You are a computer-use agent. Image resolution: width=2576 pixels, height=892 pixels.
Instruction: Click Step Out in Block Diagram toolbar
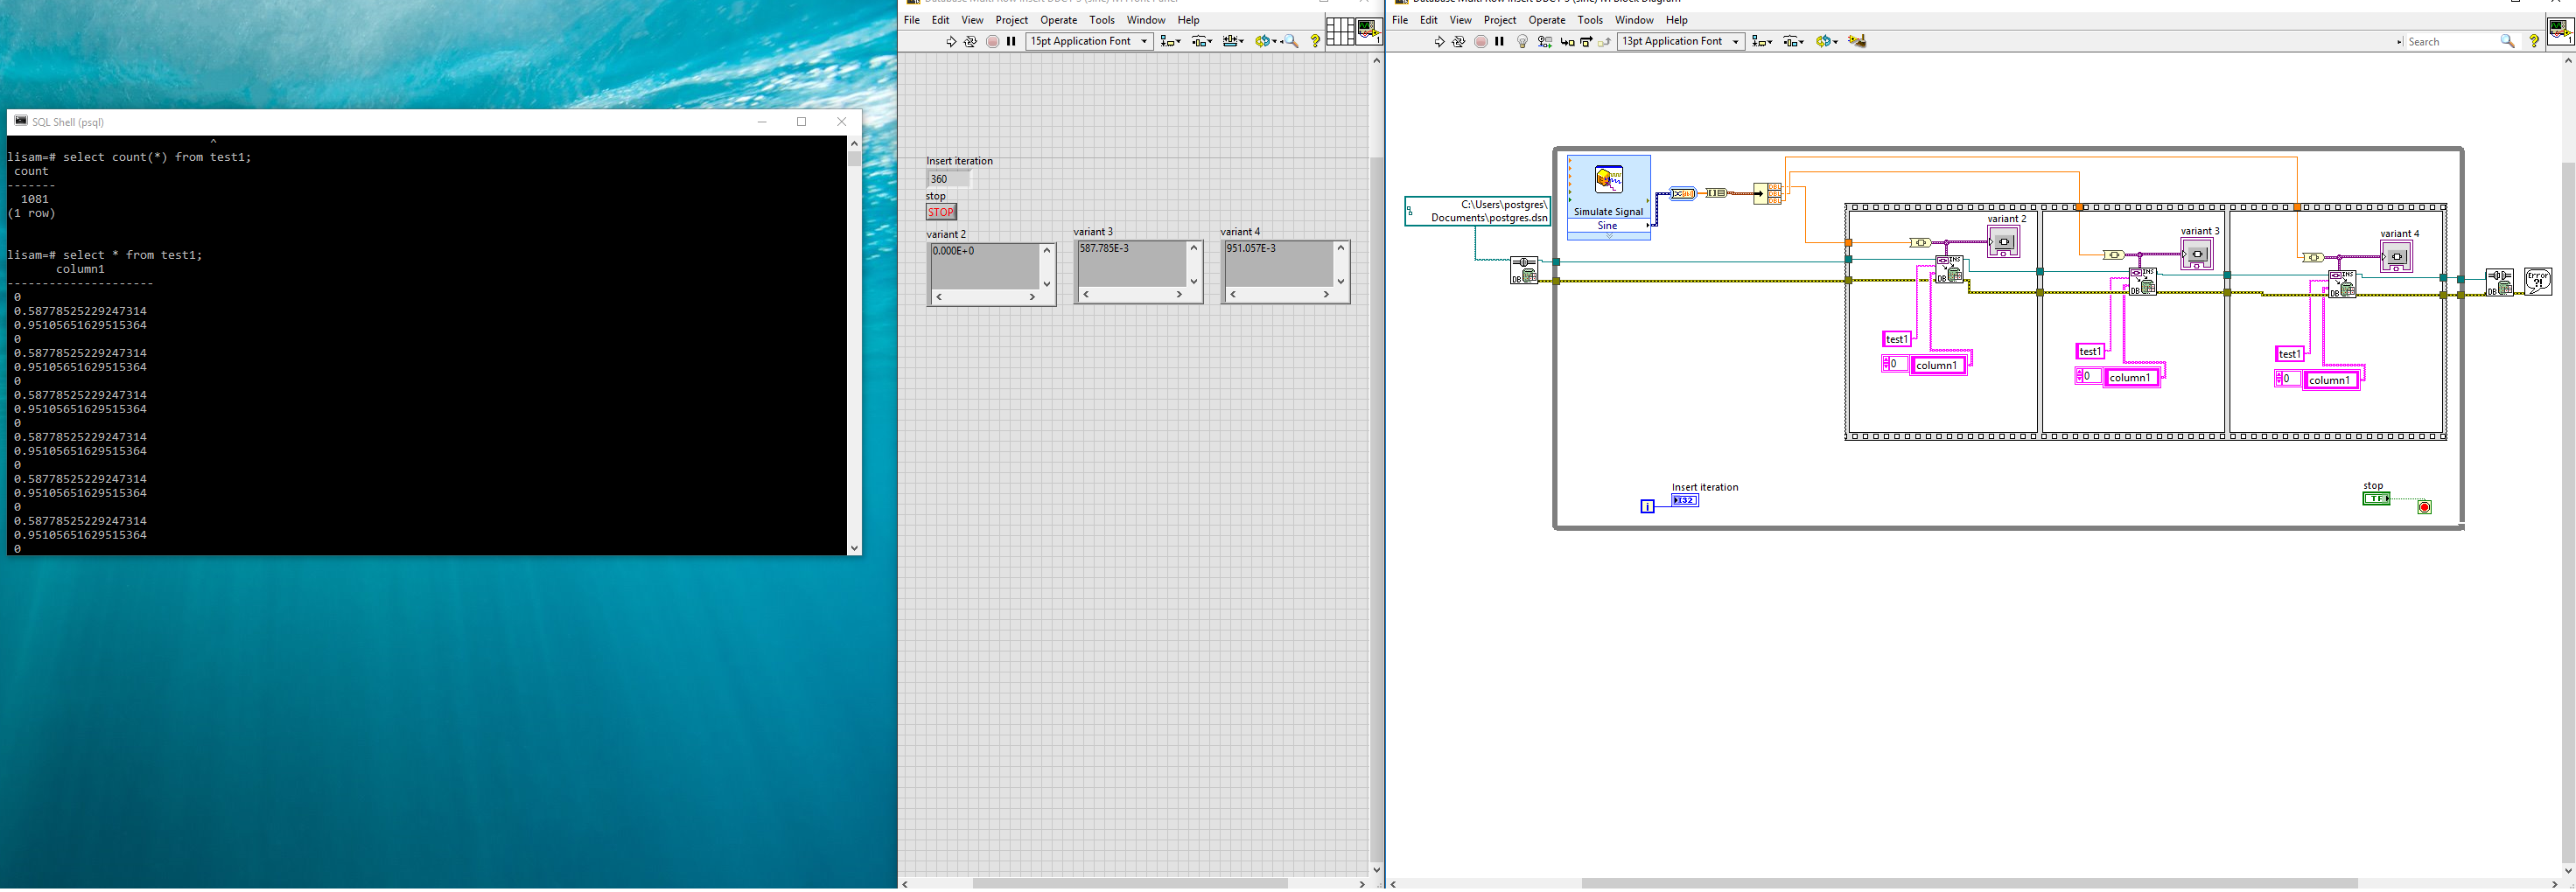tap(1605, 41)
